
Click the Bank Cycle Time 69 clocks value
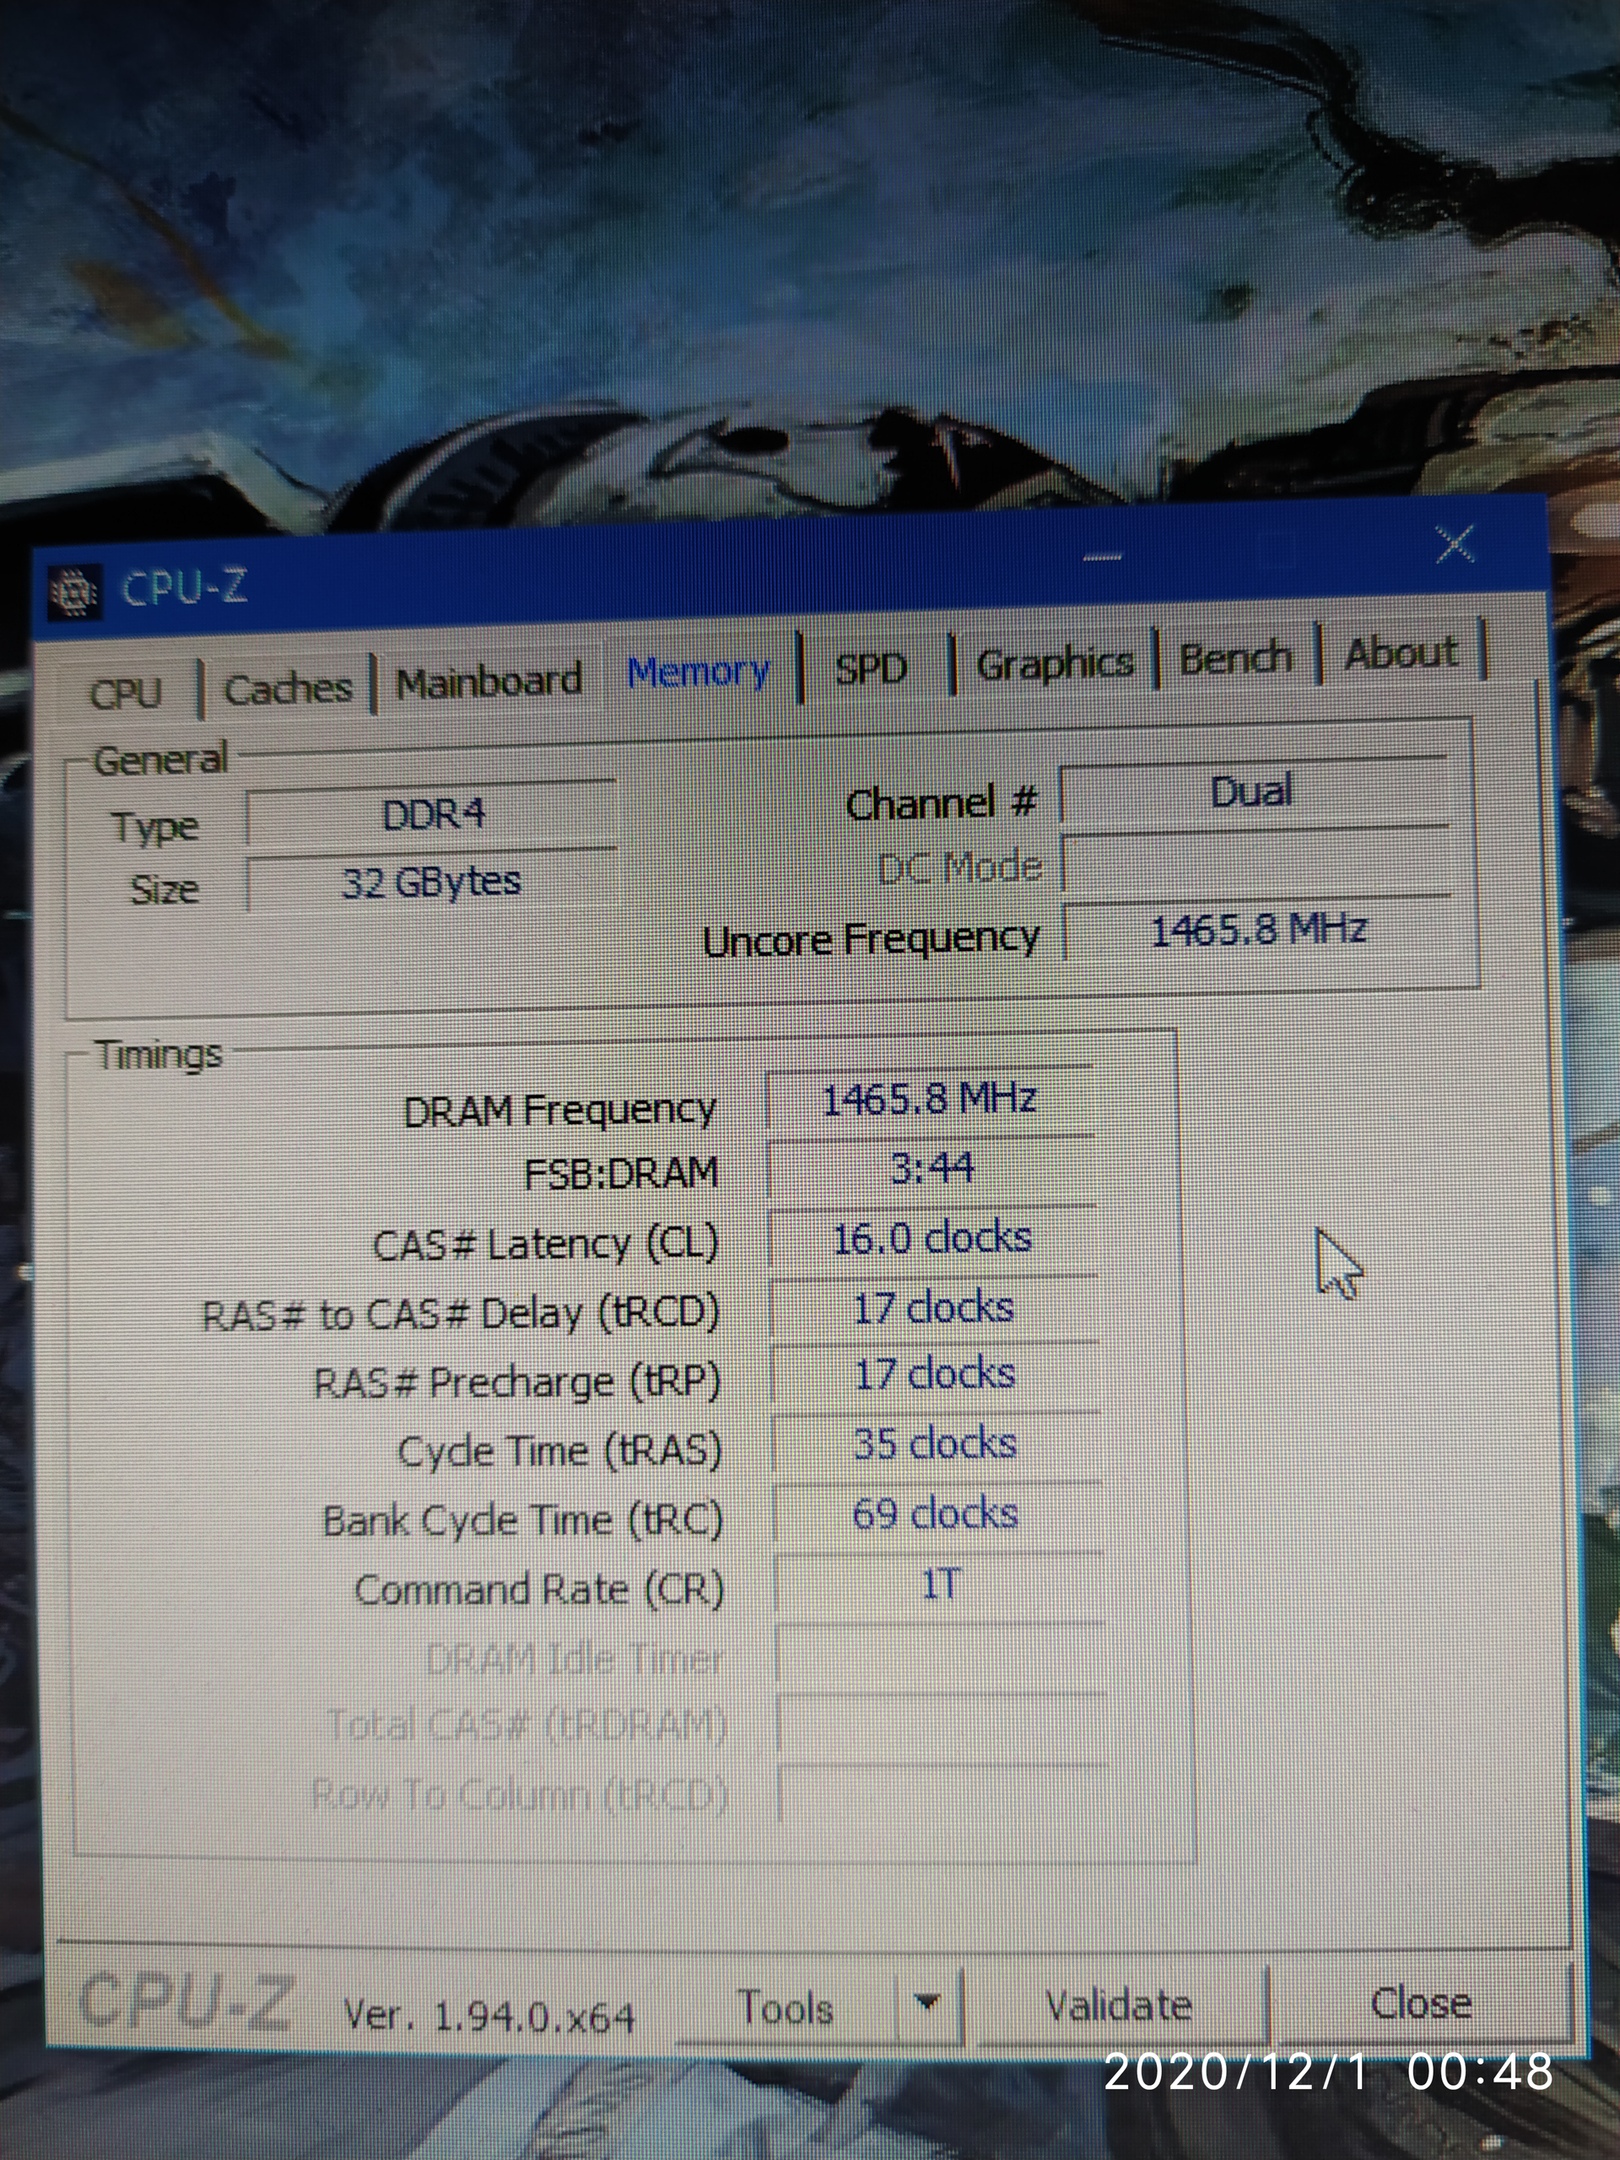[x=937, y=1515]
